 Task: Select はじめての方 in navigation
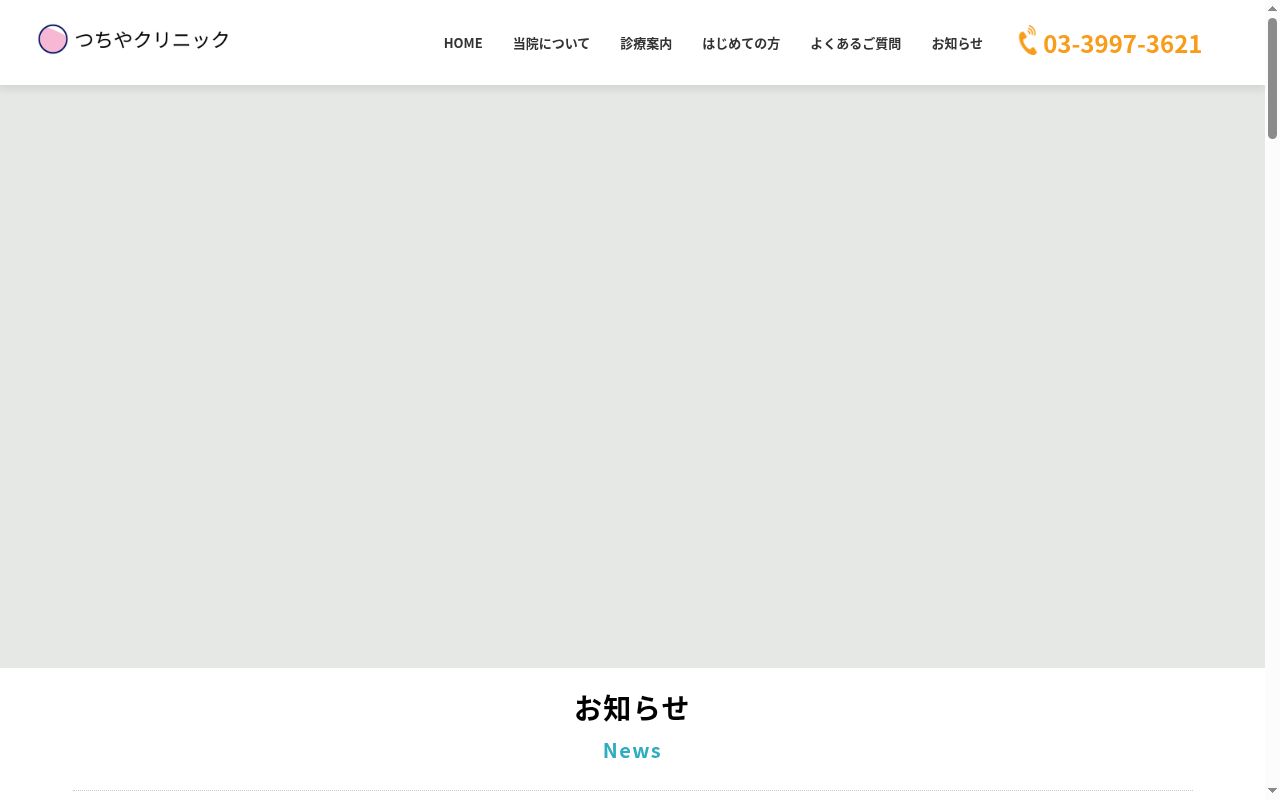pos(741,43)
